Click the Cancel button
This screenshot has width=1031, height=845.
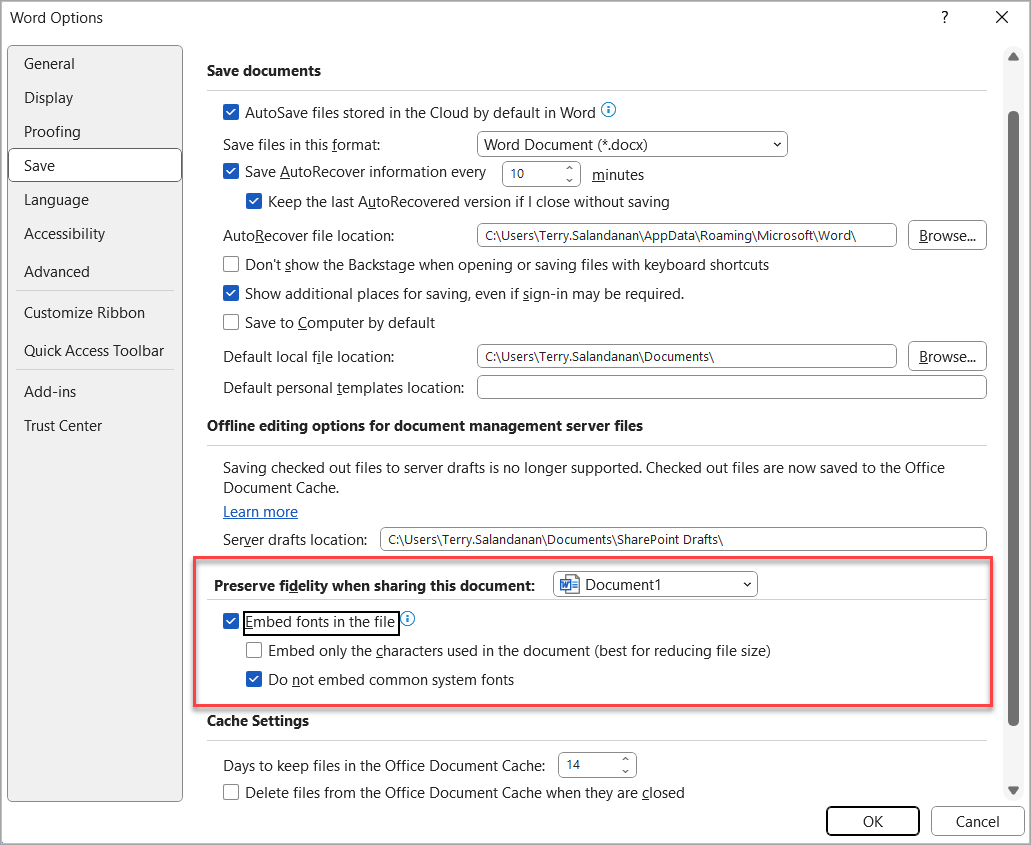pos(977,821)
